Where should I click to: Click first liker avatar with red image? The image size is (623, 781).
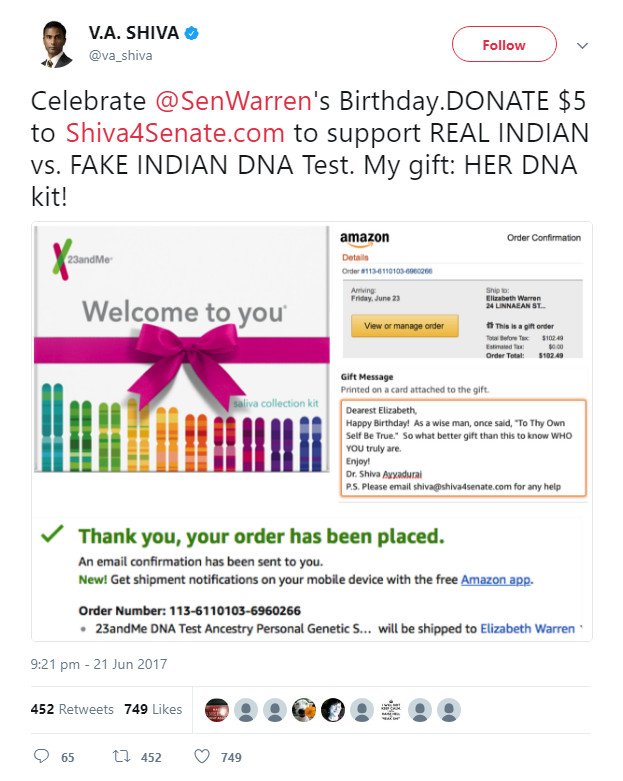tap(217, 710)
